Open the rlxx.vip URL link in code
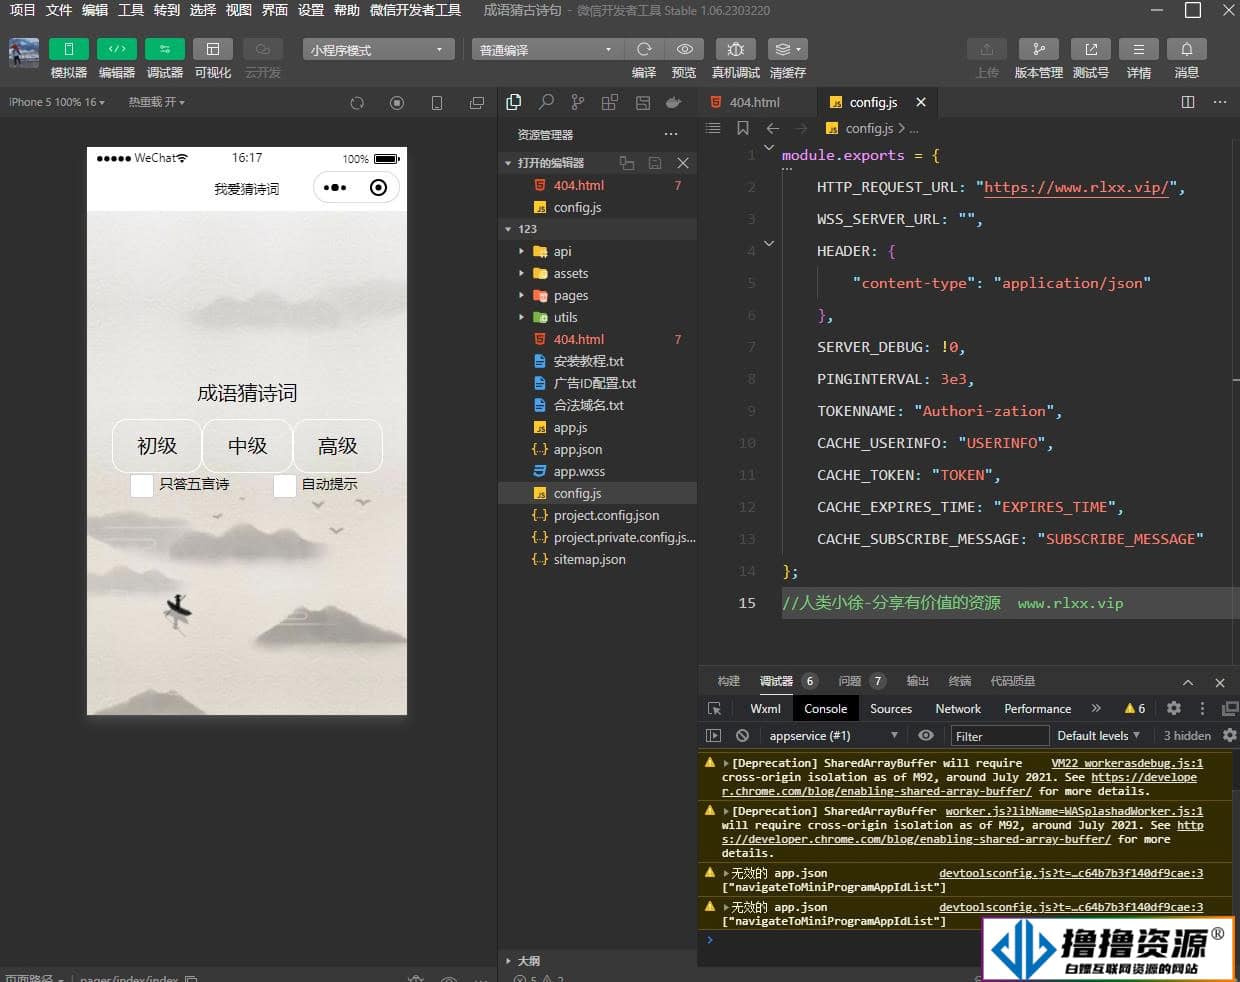The width and height of the screenshot is (1240, 982). coord(1076,187)
